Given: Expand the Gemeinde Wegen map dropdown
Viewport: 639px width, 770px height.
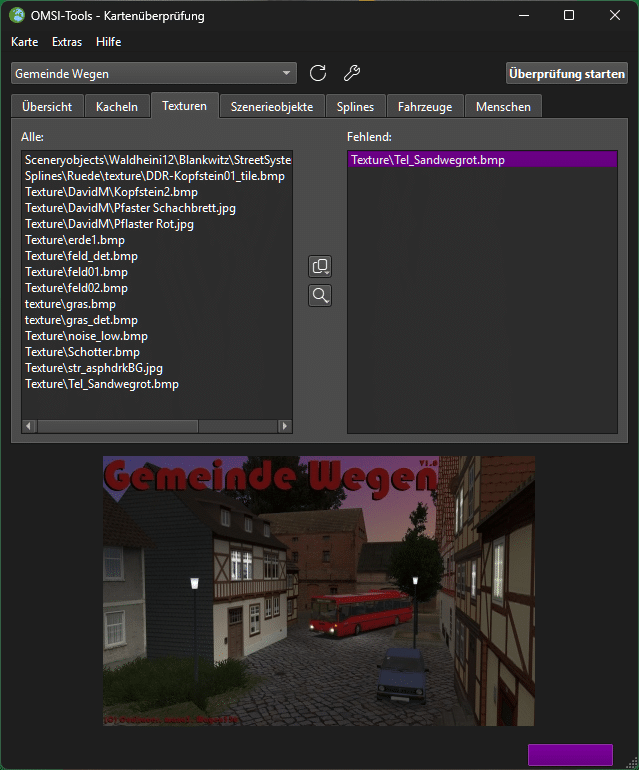Looking at the screenshot, I should tap(154, 74).
